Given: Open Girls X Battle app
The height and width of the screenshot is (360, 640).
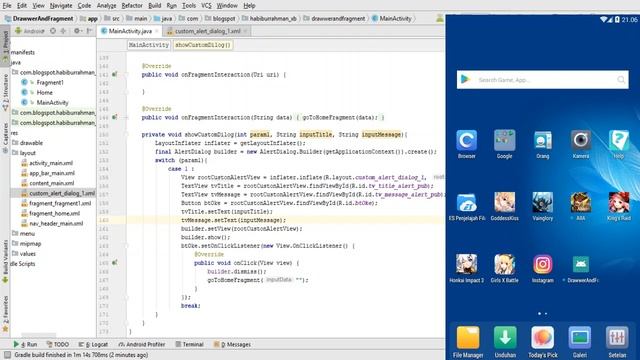Looking at the screenshot, I should (504, 264).
